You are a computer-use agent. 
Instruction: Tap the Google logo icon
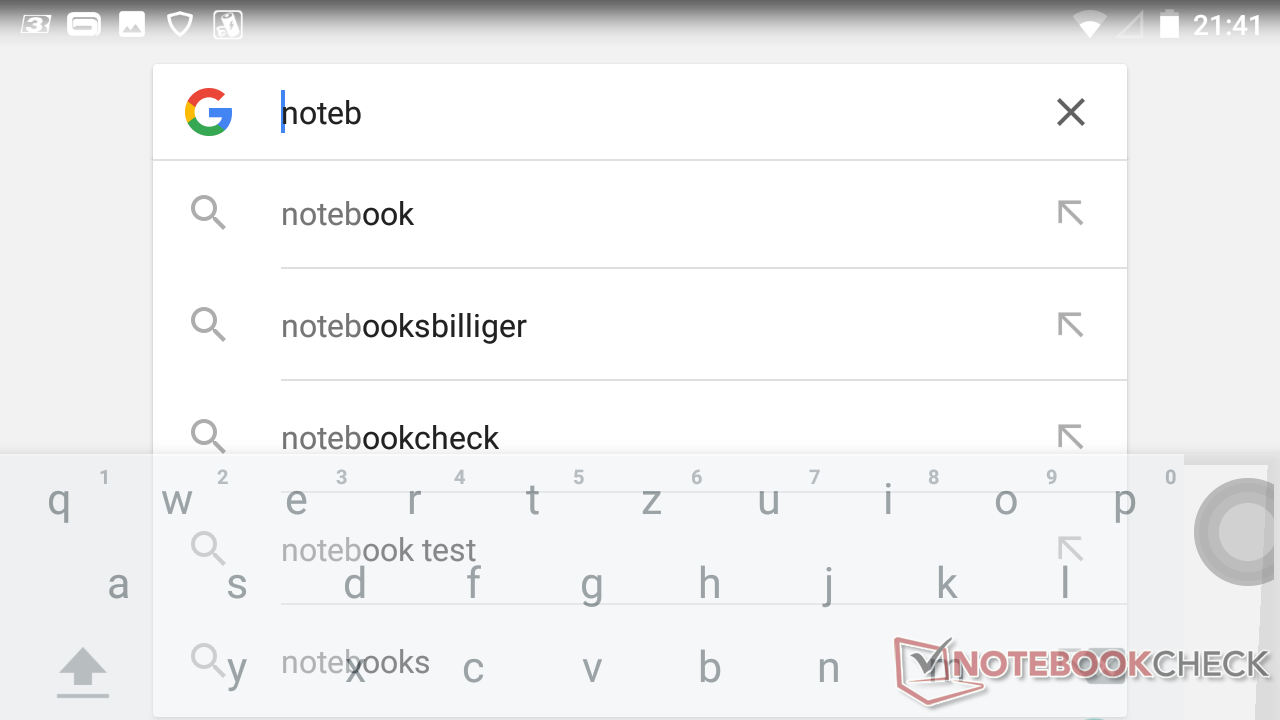(x=209, y=112)
